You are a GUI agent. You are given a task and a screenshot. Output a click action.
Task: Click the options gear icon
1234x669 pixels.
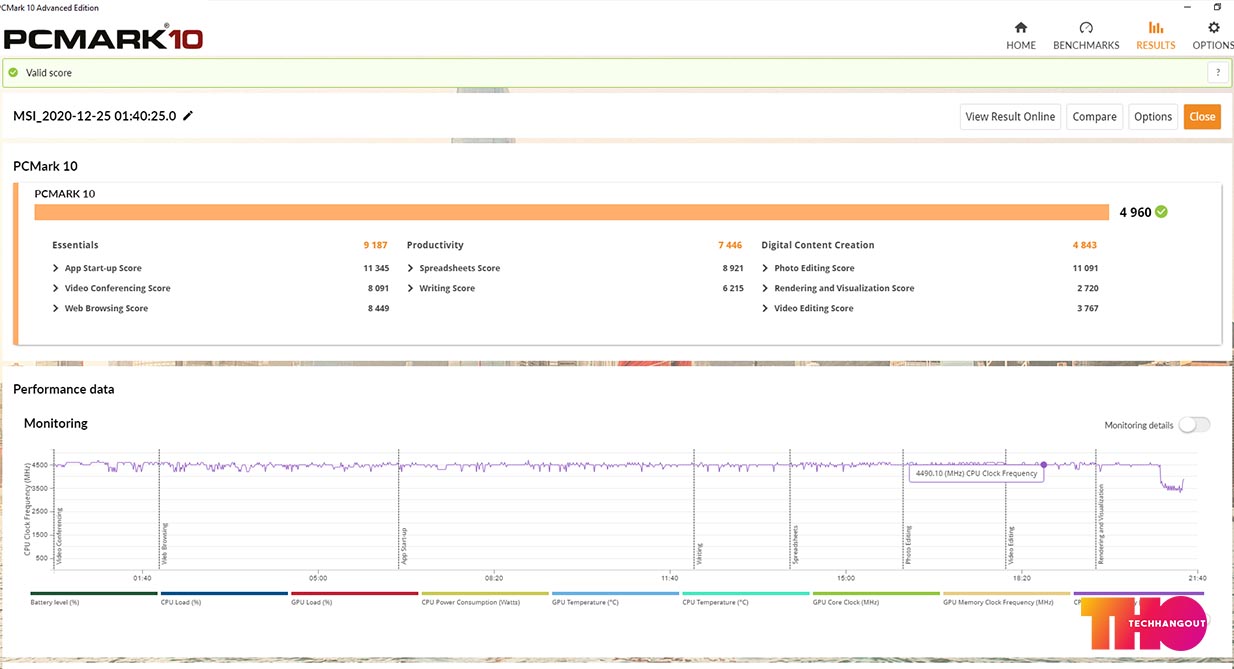[1213, 28]
